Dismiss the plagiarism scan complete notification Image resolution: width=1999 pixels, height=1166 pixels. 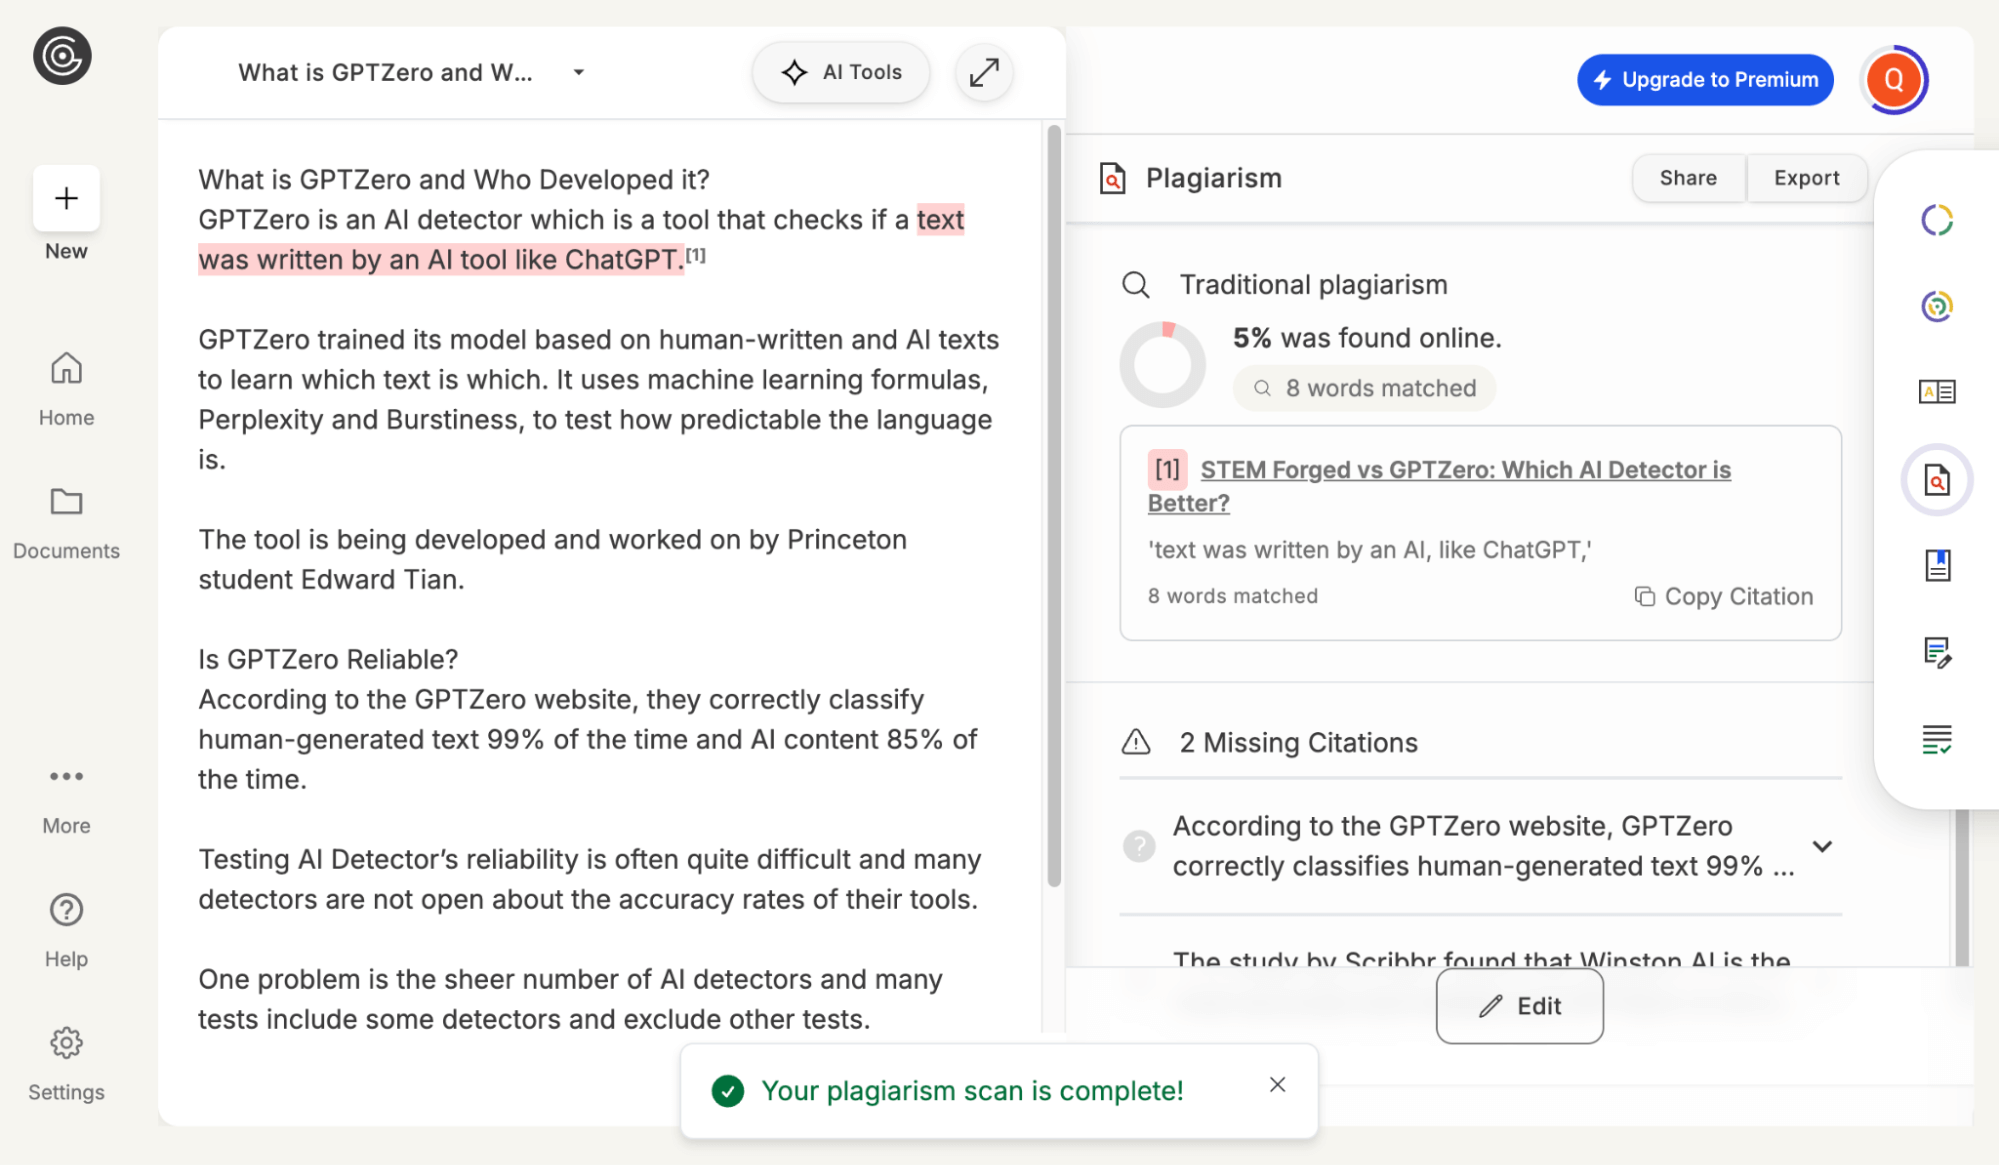1277,1085
